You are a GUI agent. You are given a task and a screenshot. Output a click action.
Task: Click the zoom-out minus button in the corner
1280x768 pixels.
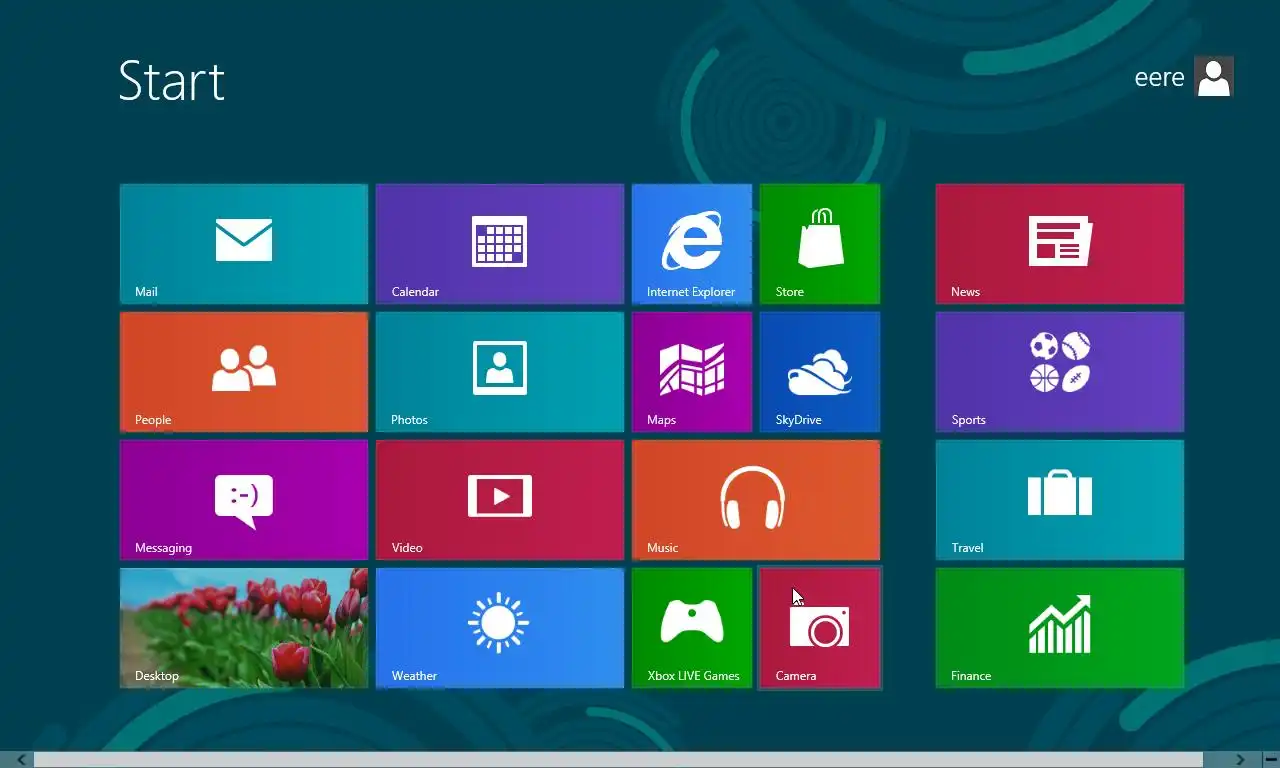[1270, 760]
